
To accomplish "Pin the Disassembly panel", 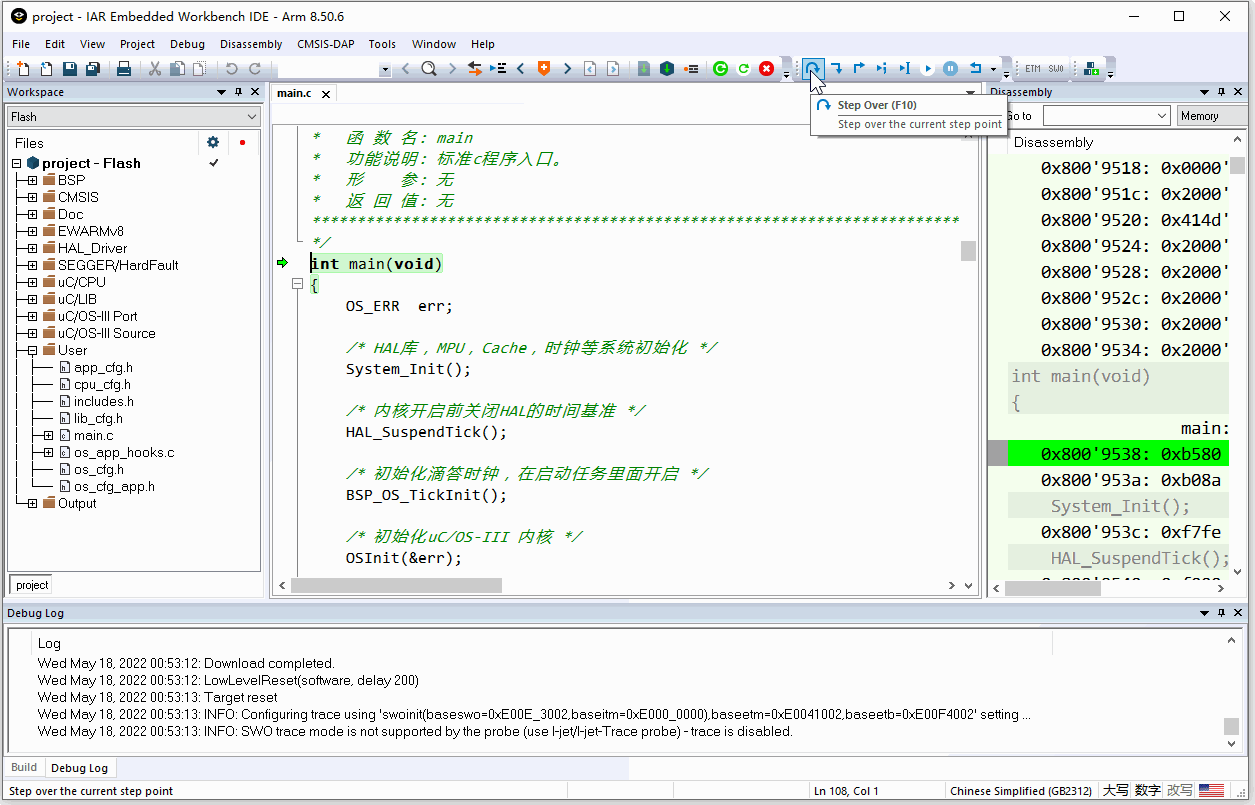I will point(1223,92).
